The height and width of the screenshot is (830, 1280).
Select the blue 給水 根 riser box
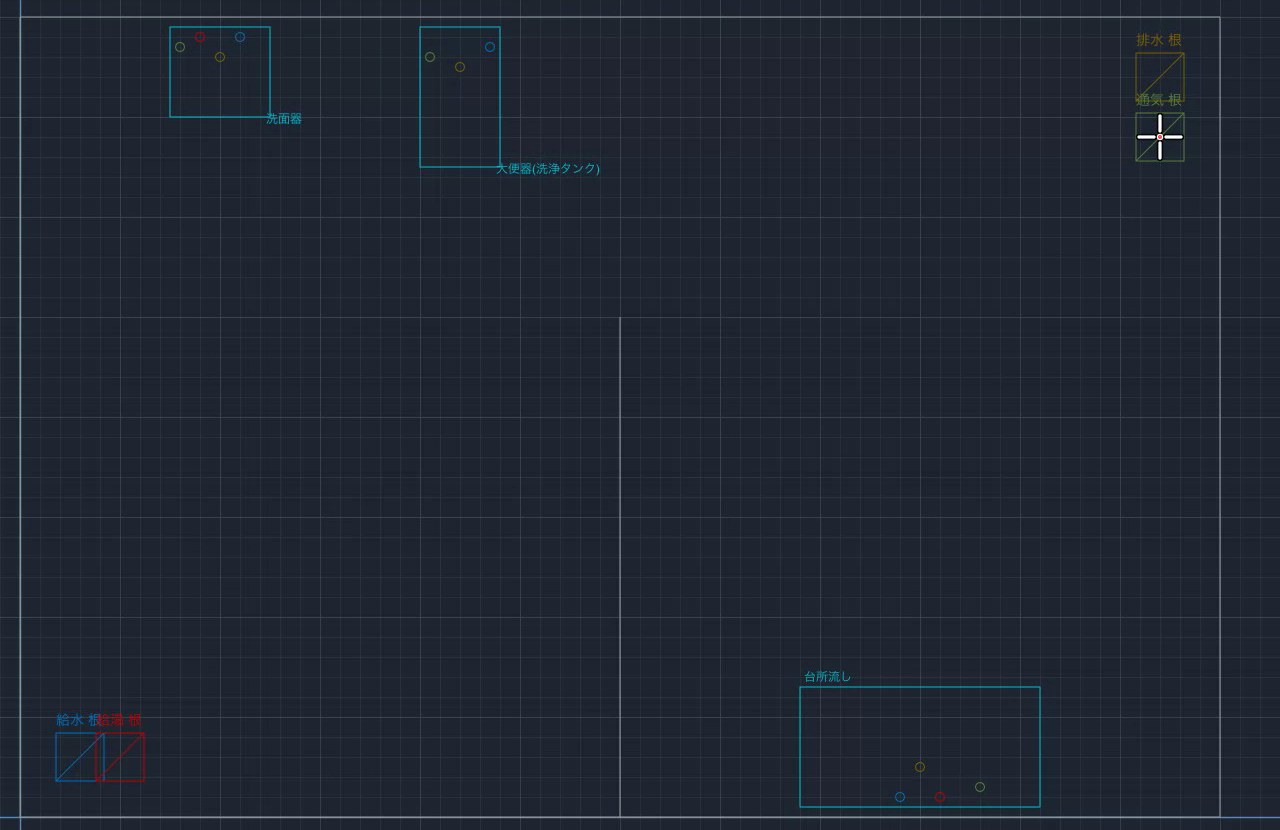80,757
